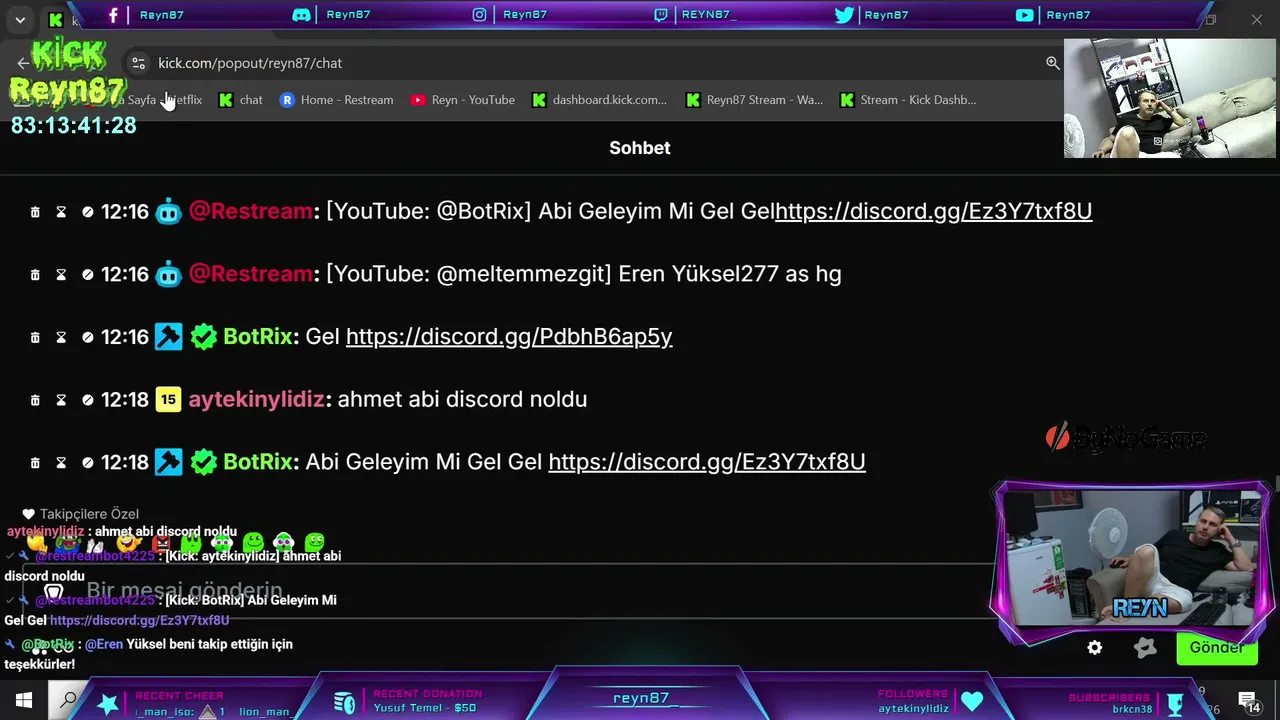
Task: Click the hourglass timeout icon on the @meltemmezgit message
Action: pos(61,274)
